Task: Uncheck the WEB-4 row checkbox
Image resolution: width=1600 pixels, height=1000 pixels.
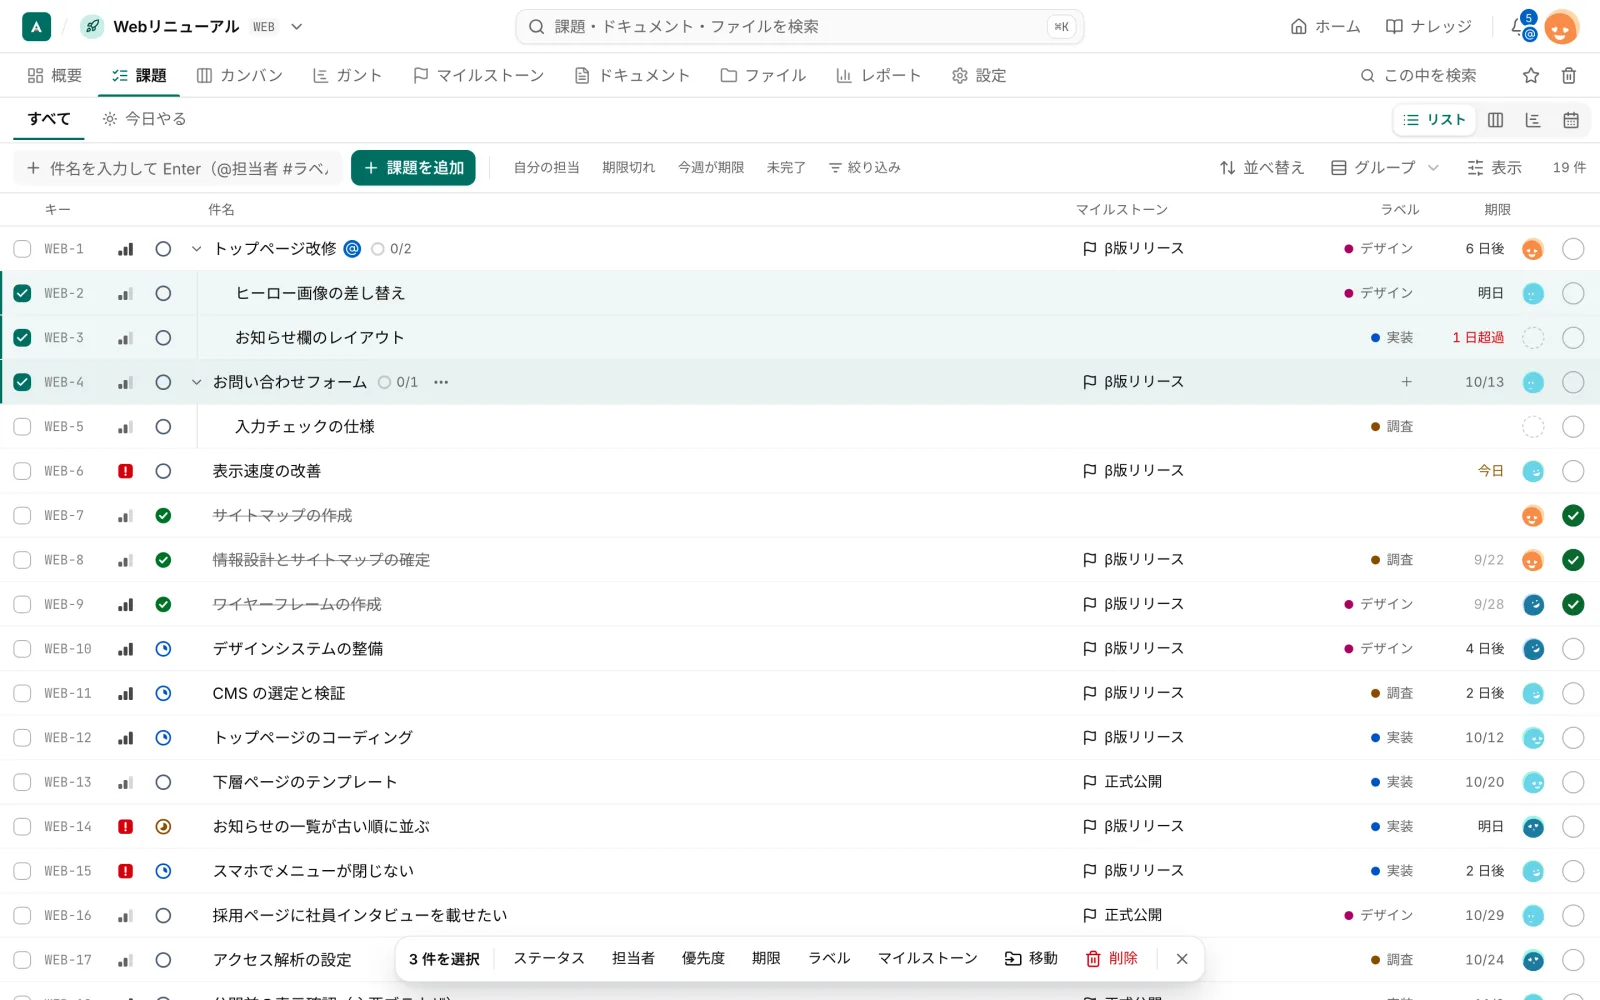Action: pyautogui.click(x=22, y=382)
